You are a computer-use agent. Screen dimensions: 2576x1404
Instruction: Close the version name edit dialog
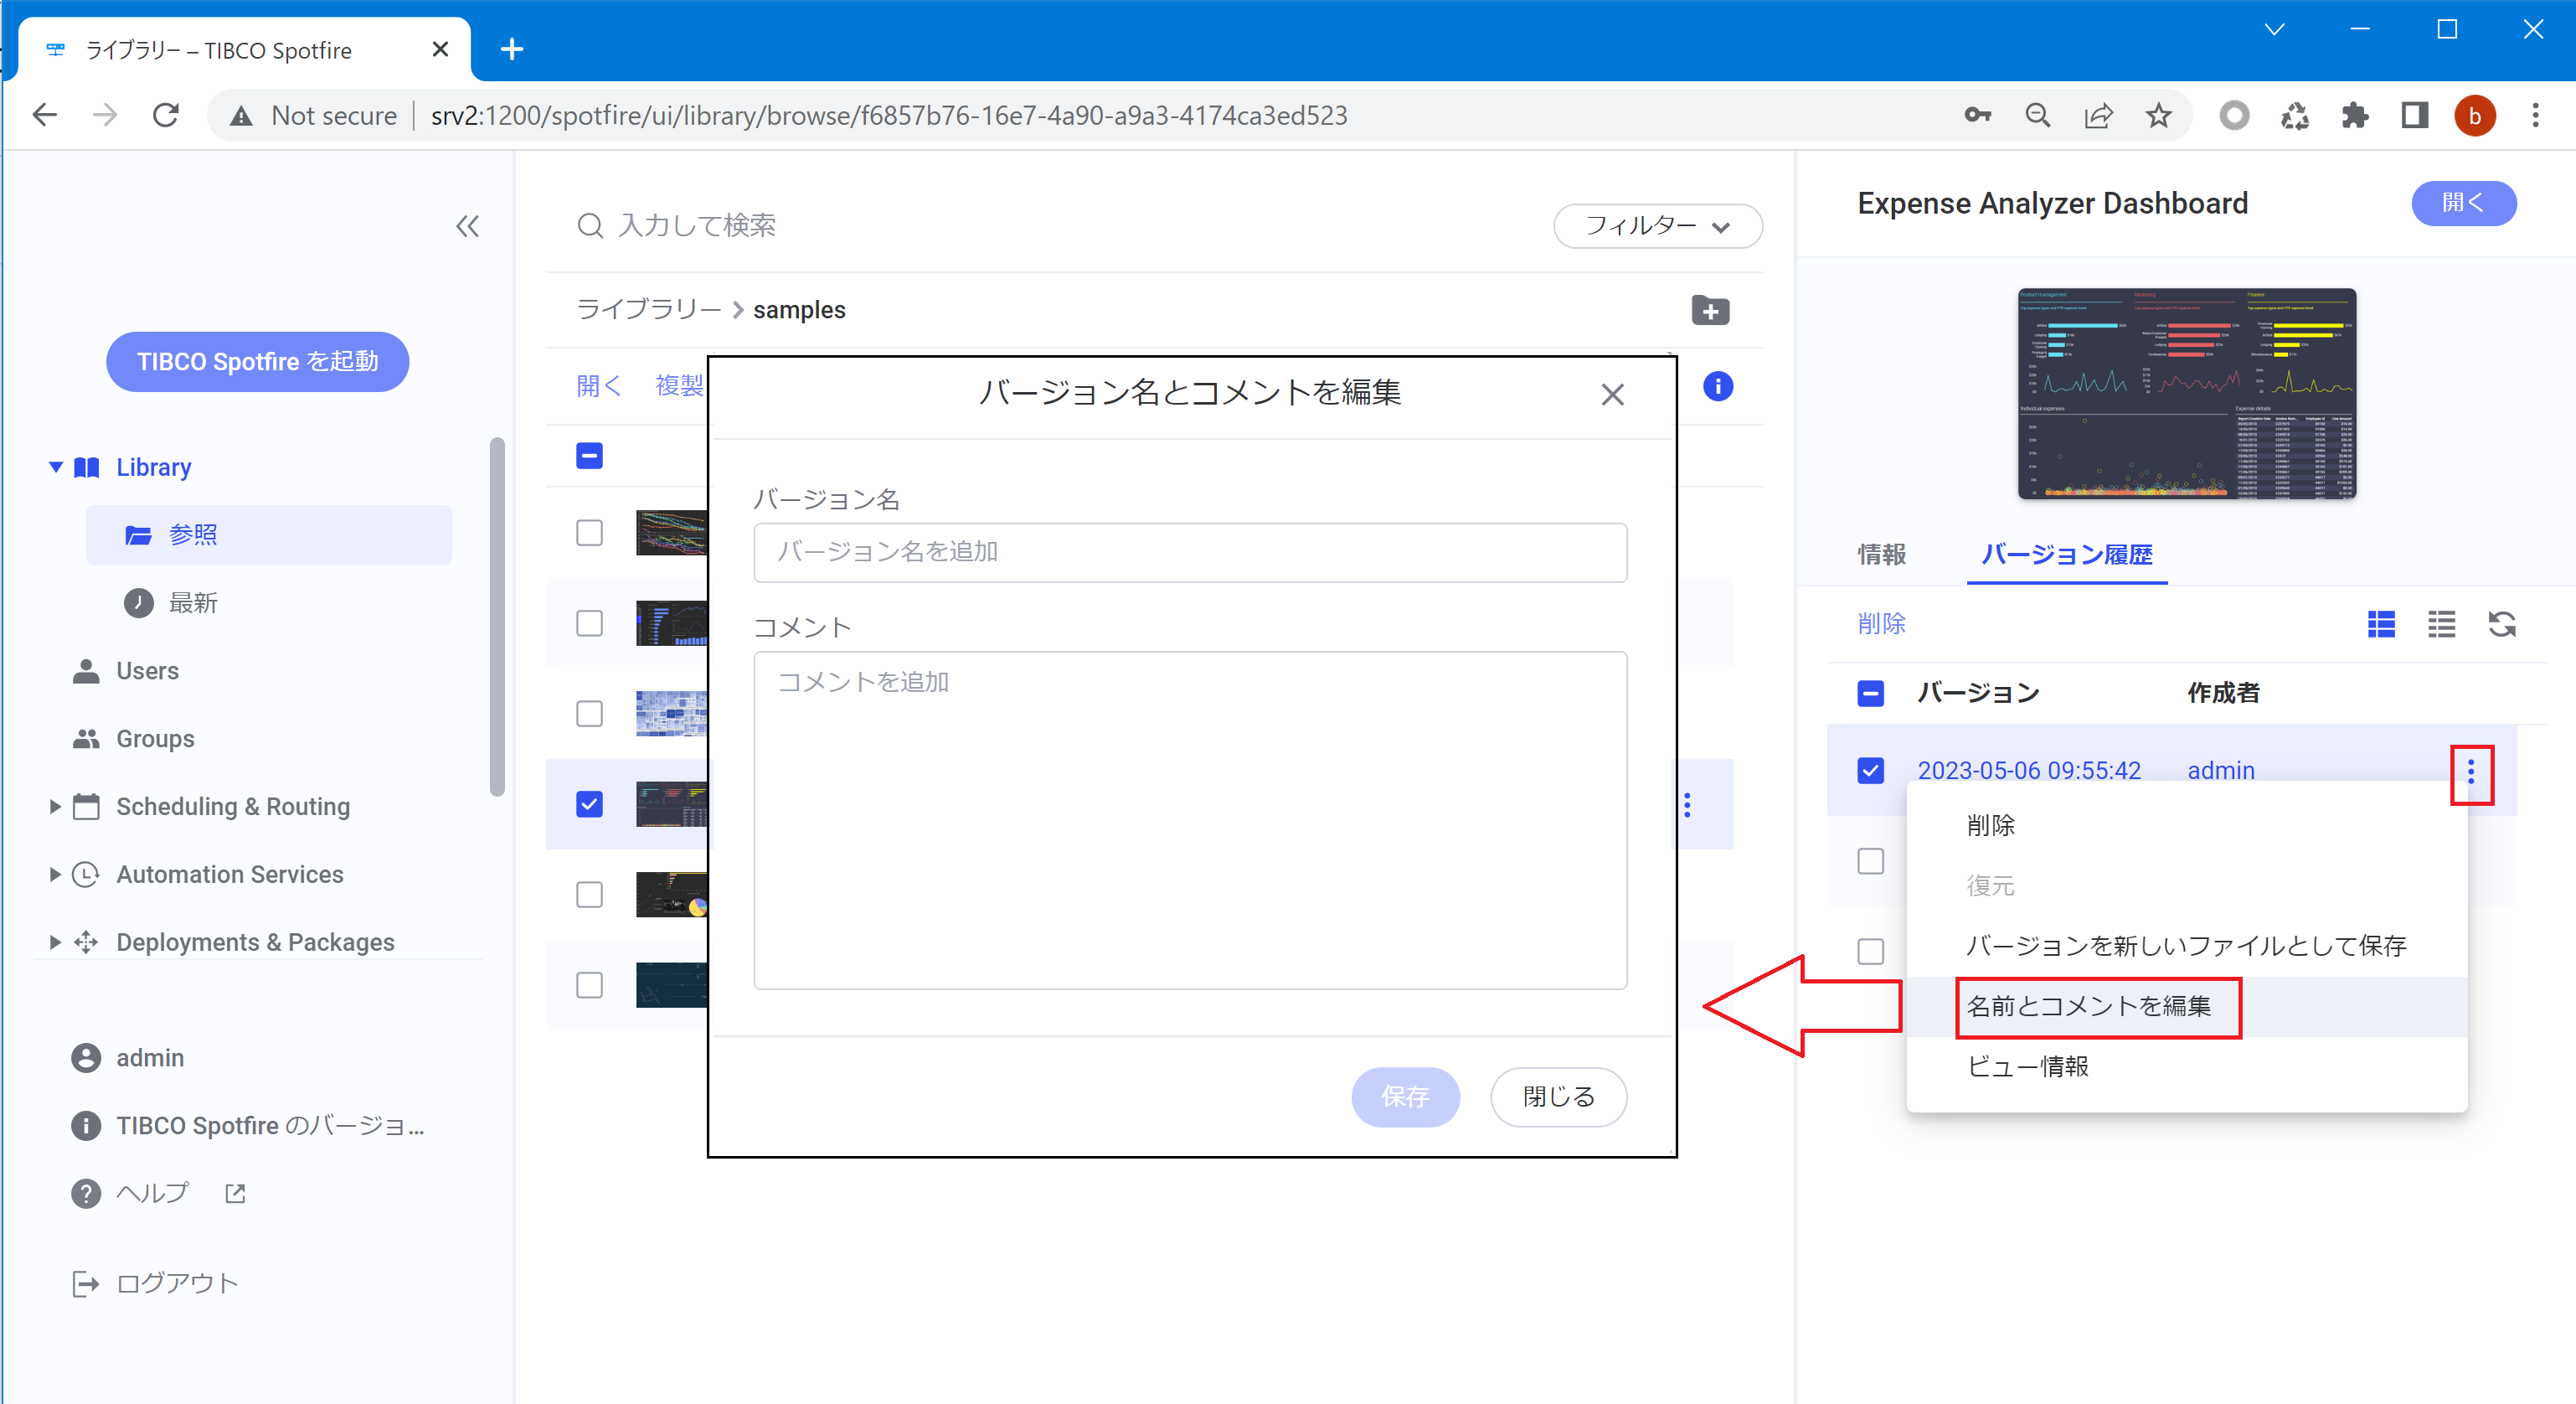coord(1612,395)
